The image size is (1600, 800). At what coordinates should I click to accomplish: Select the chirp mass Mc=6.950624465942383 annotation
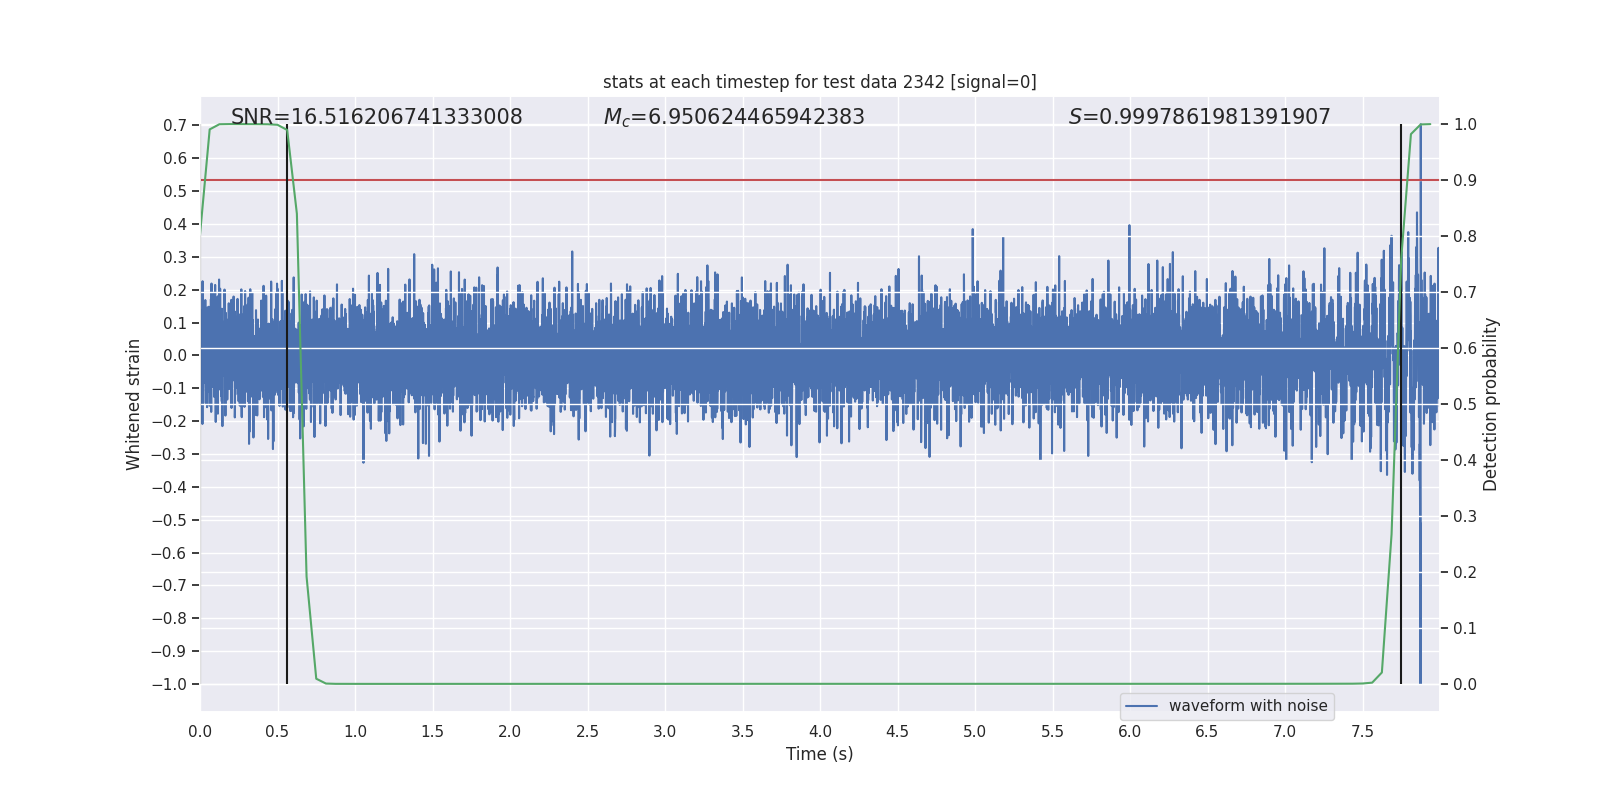pos(734,117)
